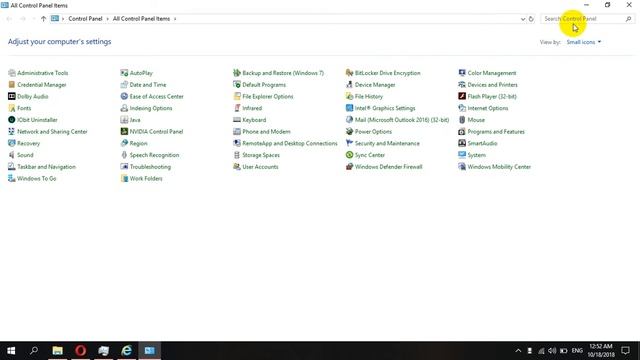Open Internet Explorer from the taskbar
640x360 pixels.
[127, 351]
